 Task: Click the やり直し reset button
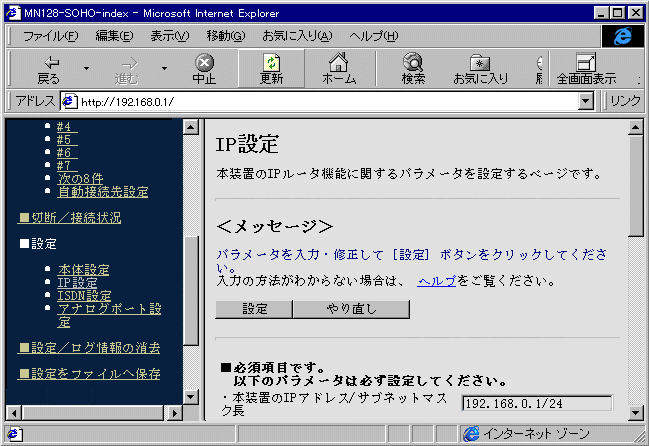(351, 309)
